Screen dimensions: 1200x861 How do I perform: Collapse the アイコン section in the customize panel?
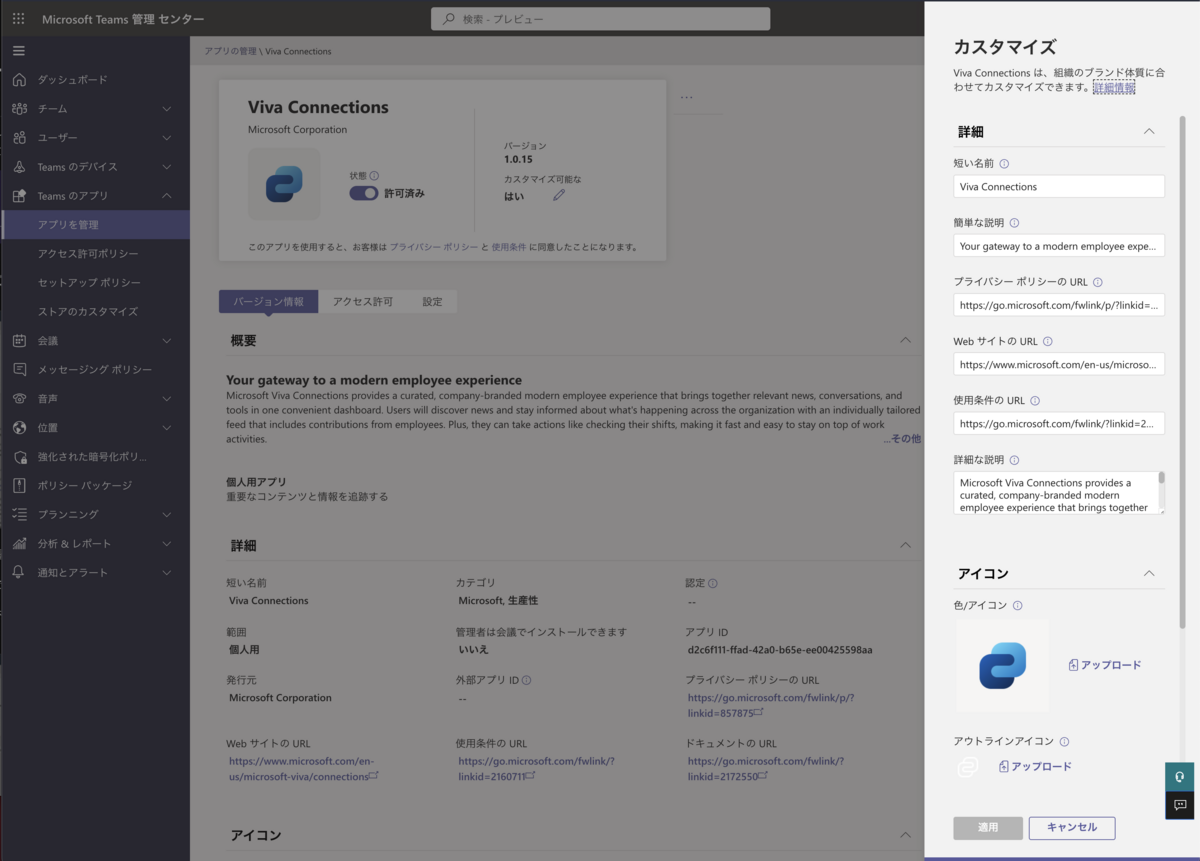(1149, 573)
